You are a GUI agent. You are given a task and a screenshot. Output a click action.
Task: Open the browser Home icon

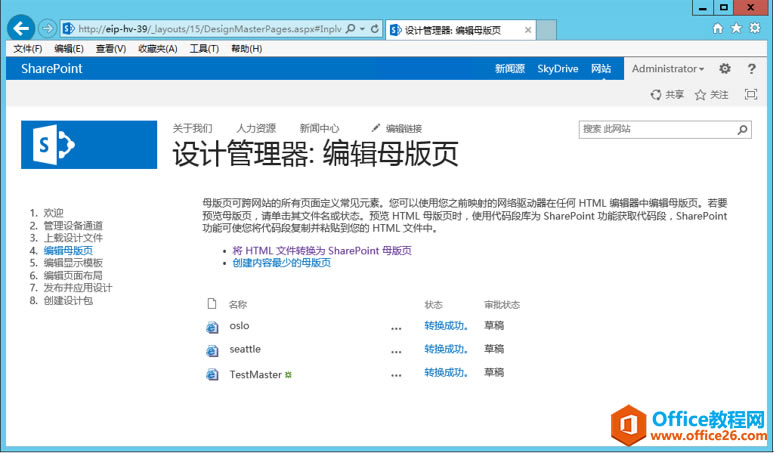click(718, 28)
